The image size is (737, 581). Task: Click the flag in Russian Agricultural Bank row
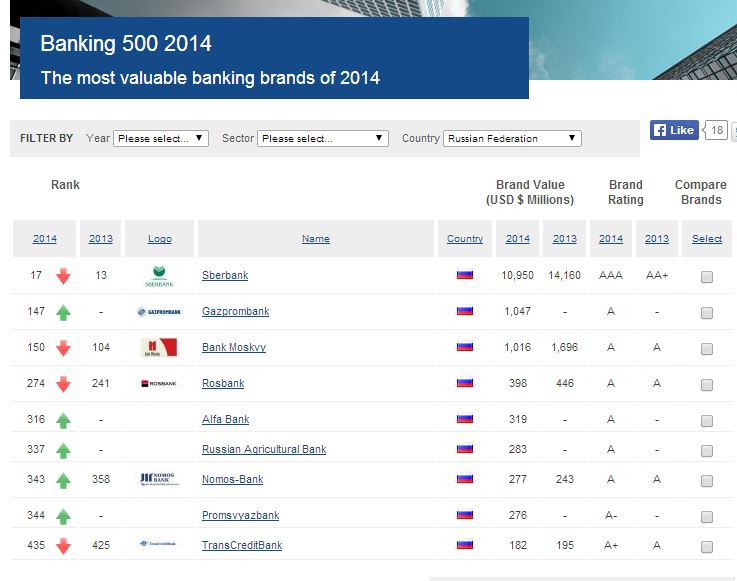(x=465, y=449)
